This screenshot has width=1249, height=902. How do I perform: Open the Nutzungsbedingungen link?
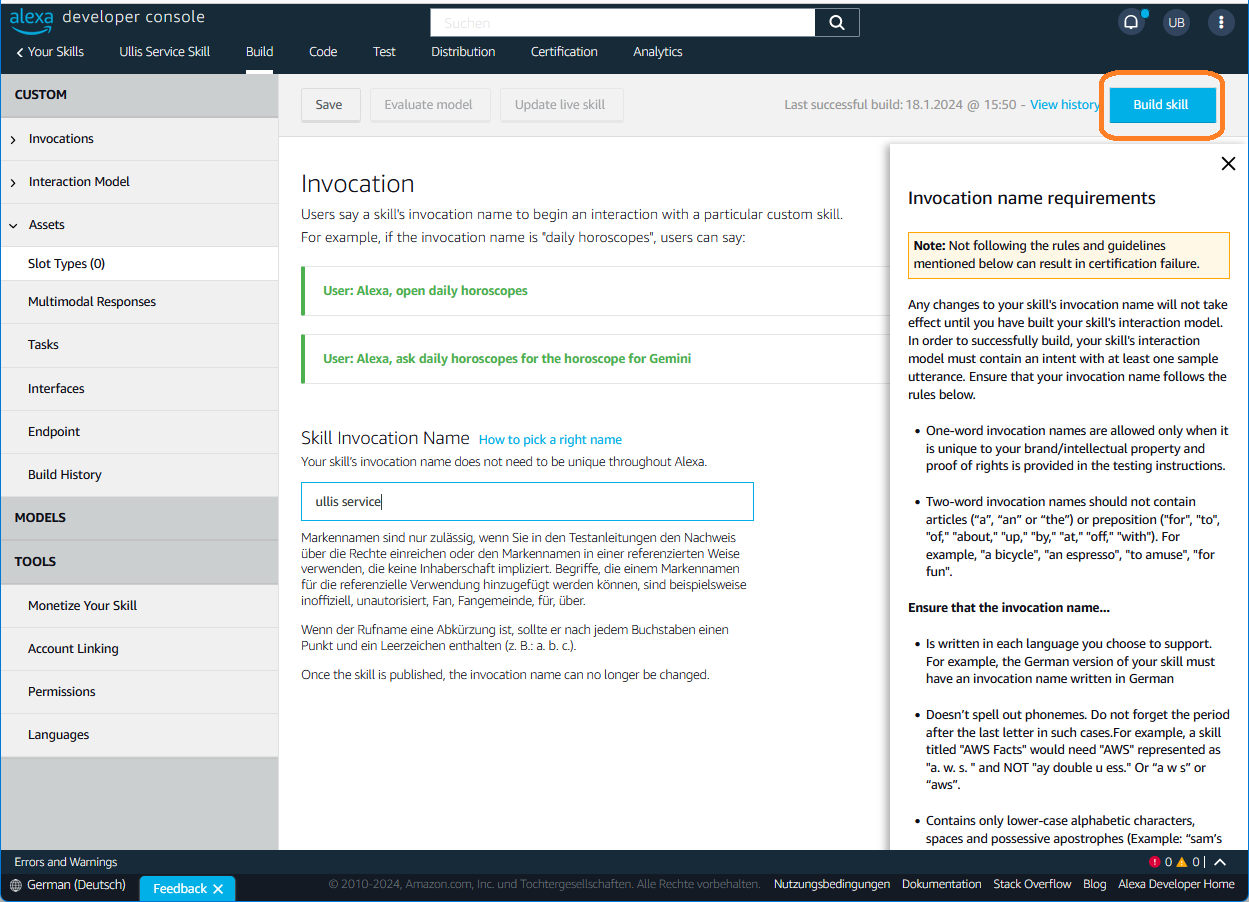pos(832,884)
